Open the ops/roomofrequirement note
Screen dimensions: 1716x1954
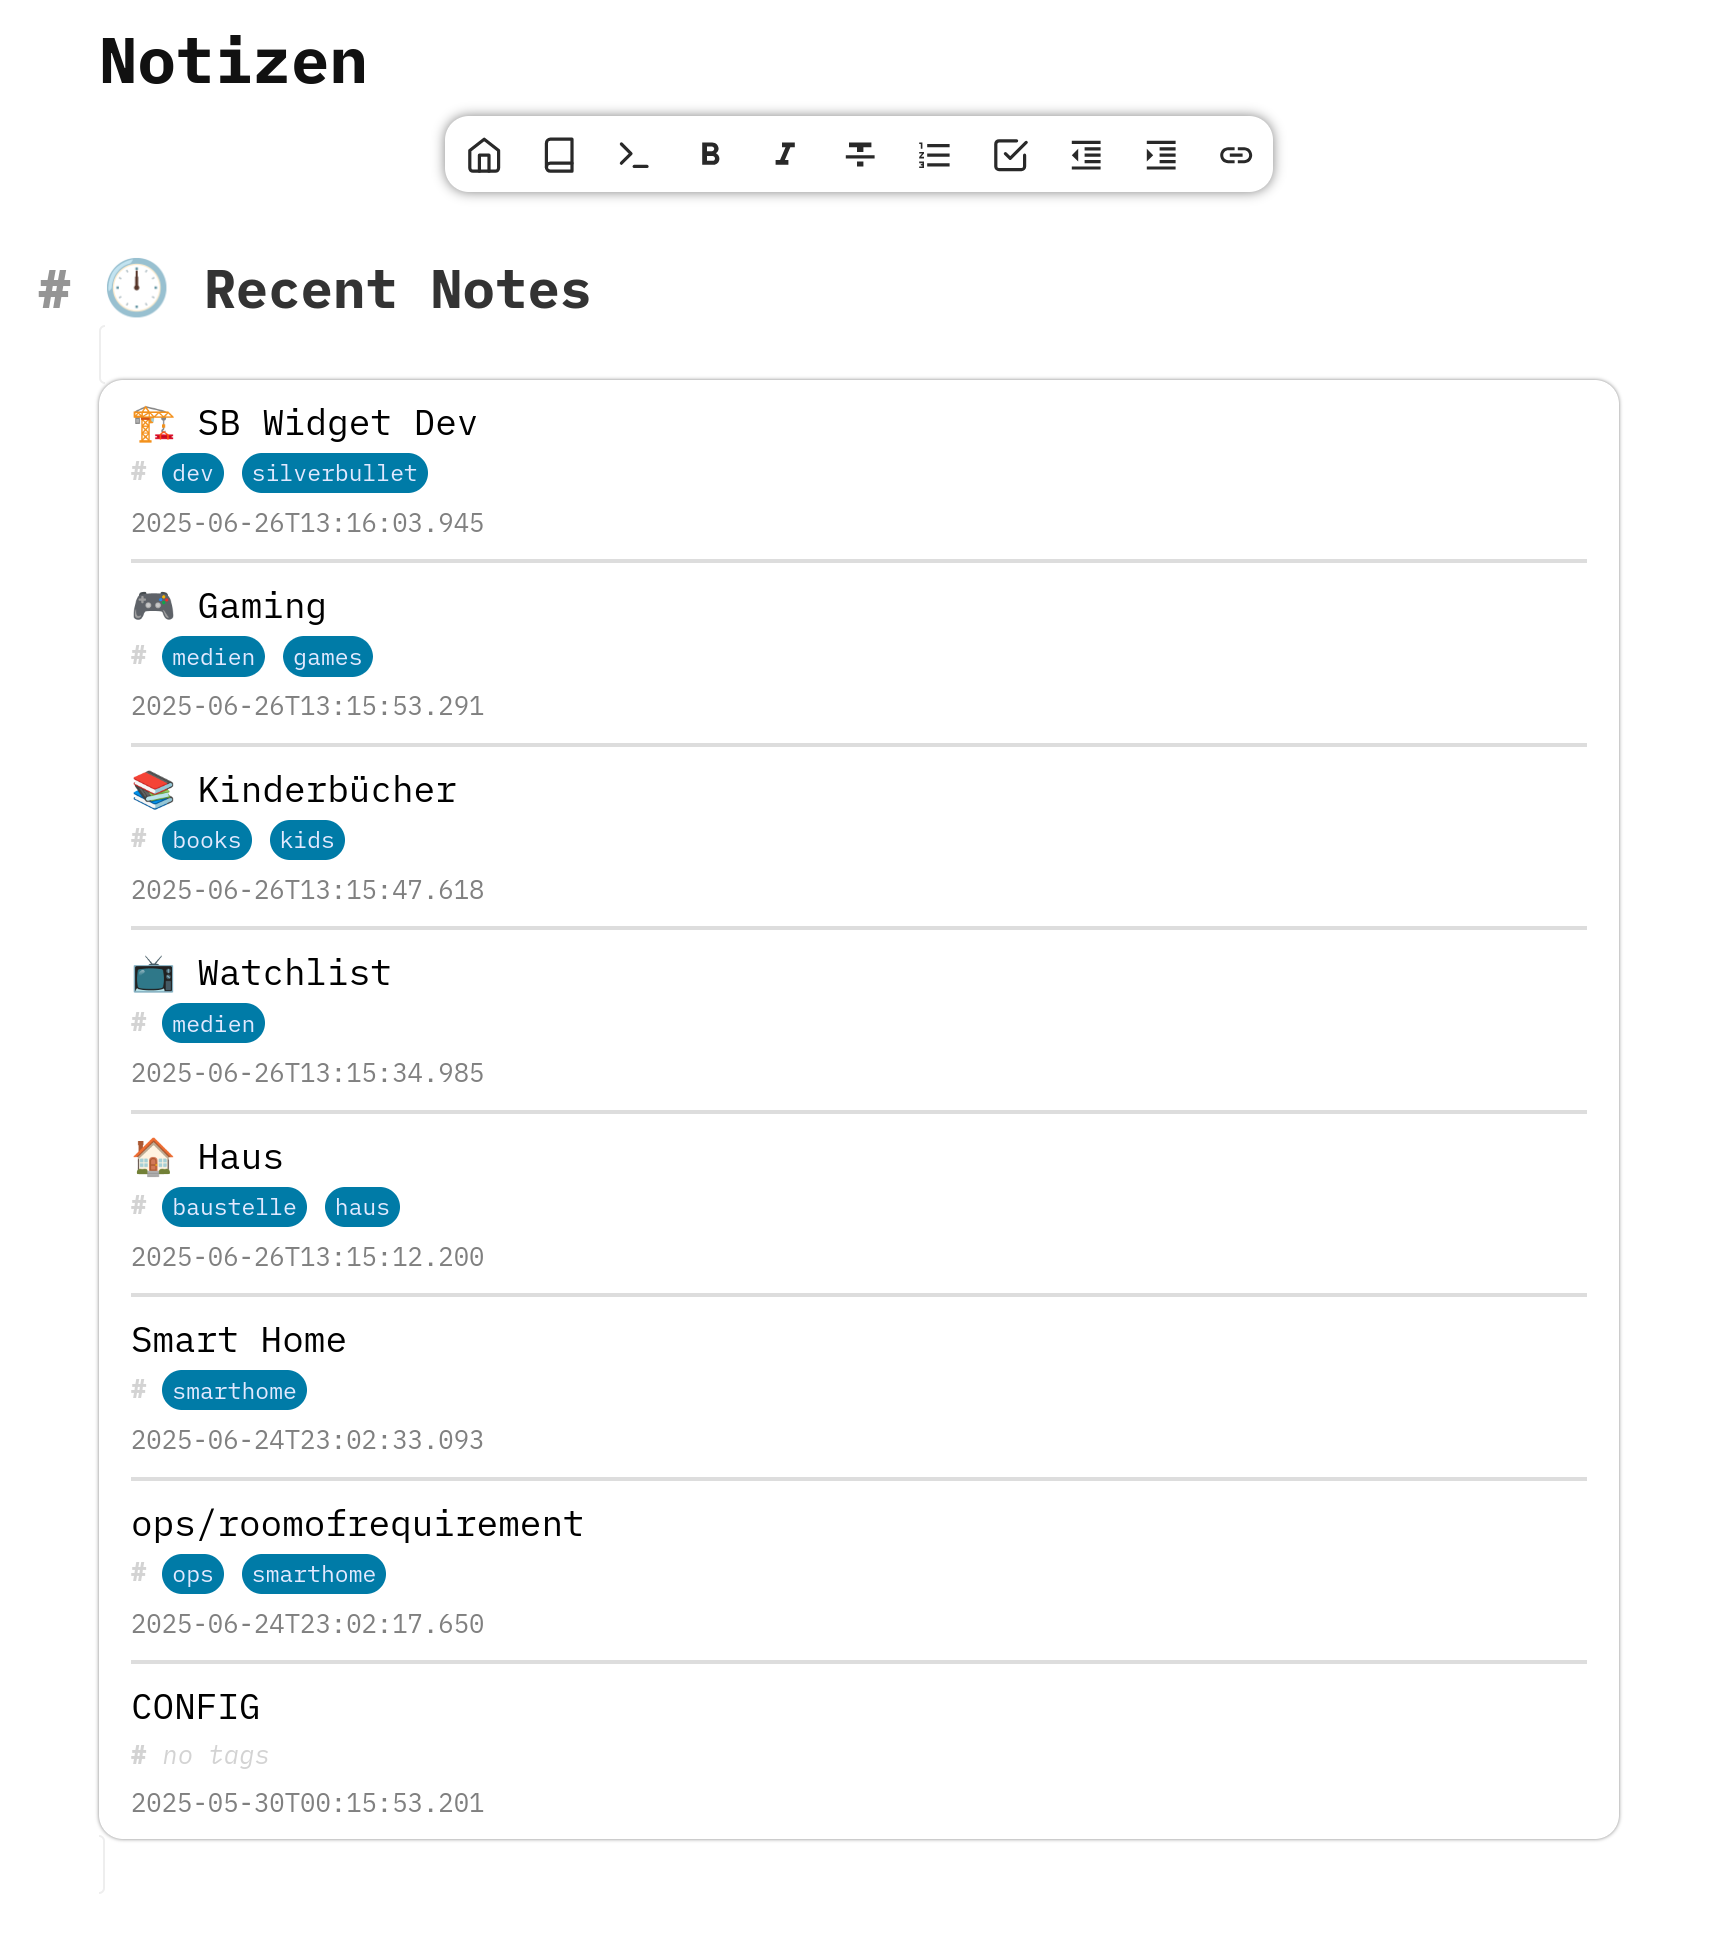pyautogui.click(x=358, y=1525)
